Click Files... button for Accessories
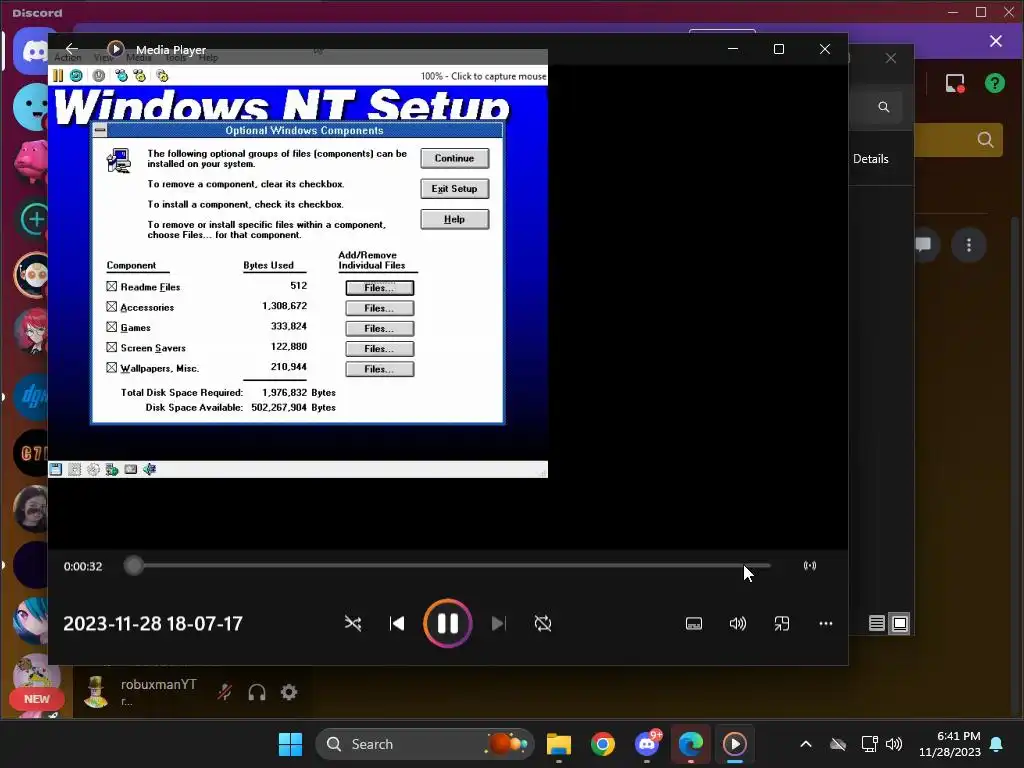This screenshot has width=1024, height=768. coord(379,308)
